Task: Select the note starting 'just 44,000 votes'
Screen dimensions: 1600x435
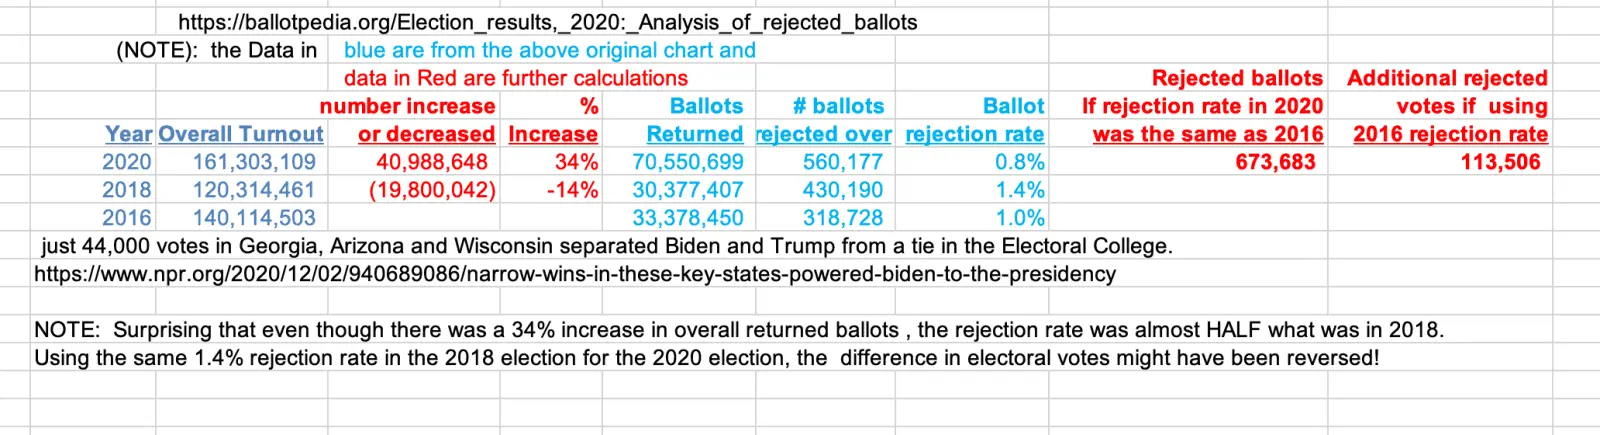Action: [606, 246]
